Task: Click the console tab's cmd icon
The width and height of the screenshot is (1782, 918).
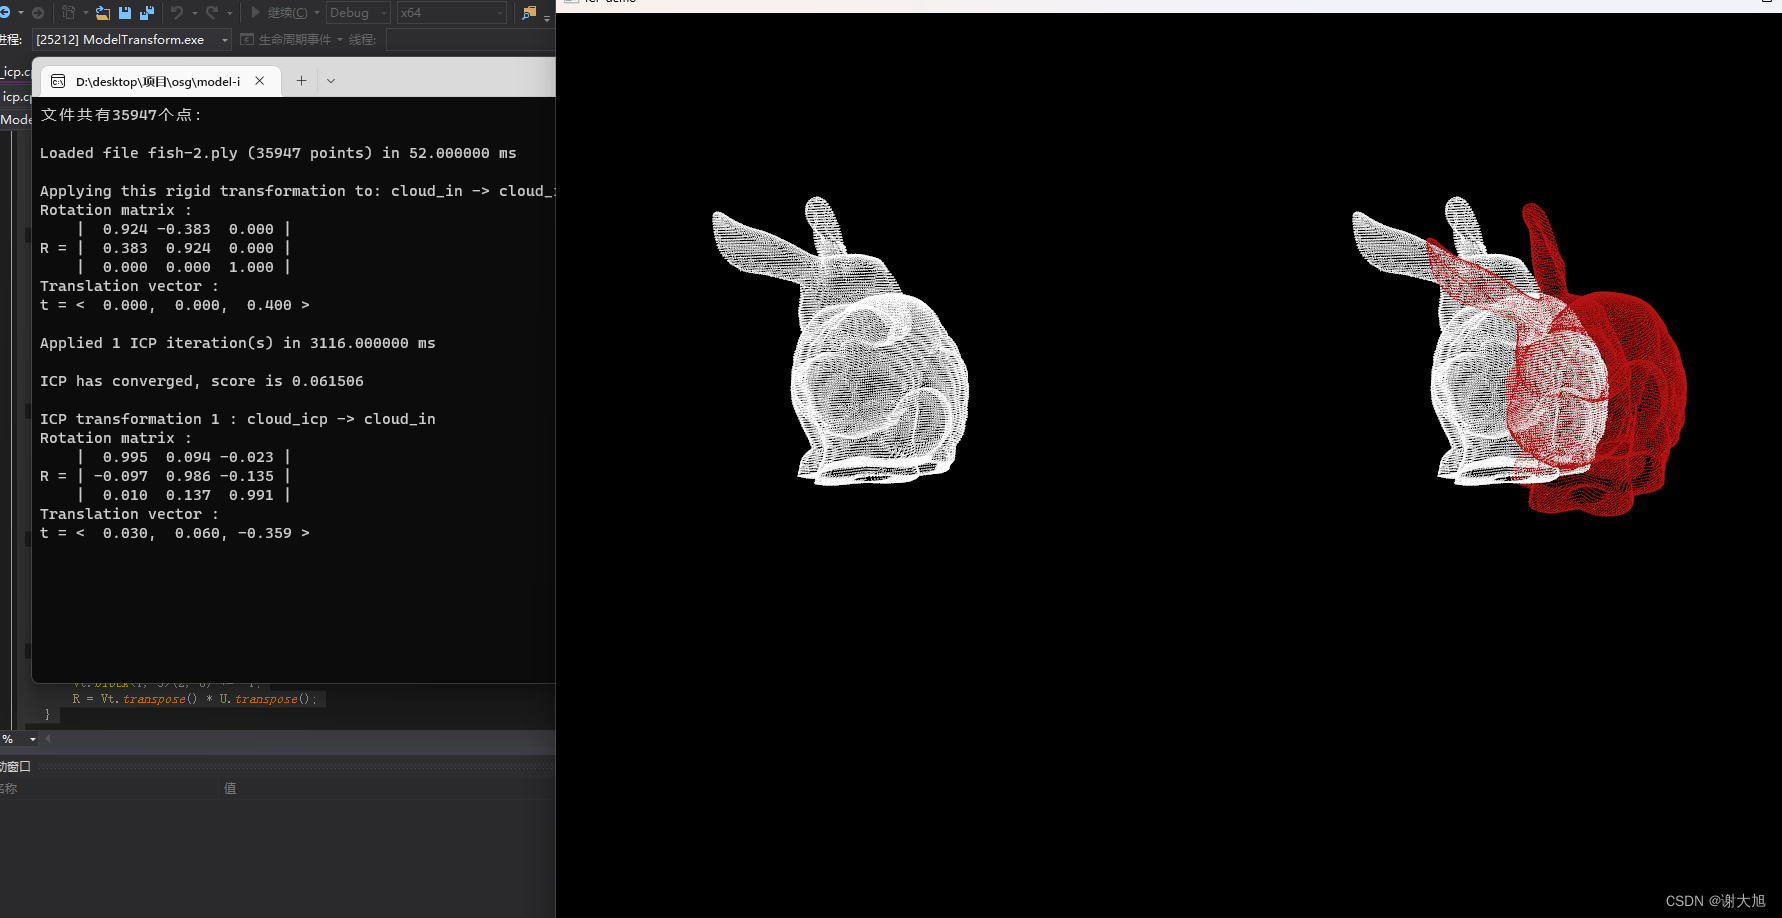Action: 58,81
